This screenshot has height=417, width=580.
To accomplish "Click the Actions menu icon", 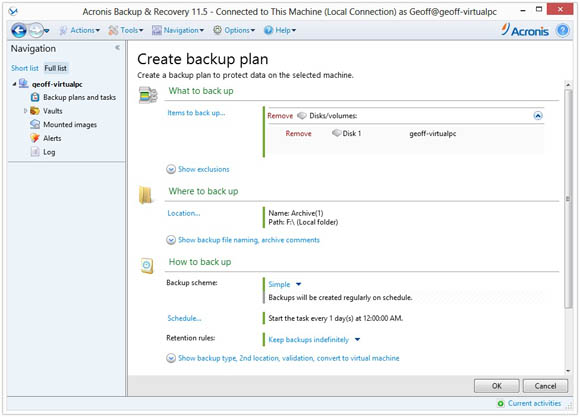I will (x=63, y=30).
